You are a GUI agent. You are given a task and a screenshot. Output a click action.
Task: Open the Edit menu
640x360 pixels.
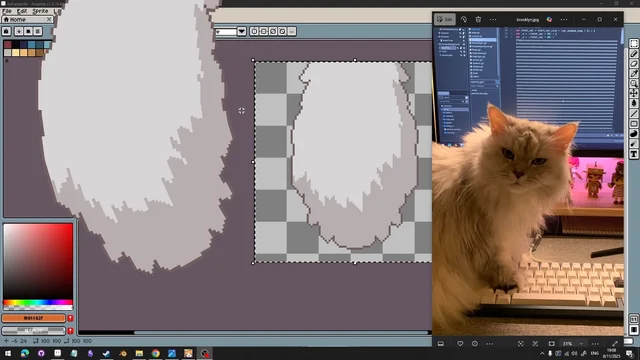click(x=22, y=11)
